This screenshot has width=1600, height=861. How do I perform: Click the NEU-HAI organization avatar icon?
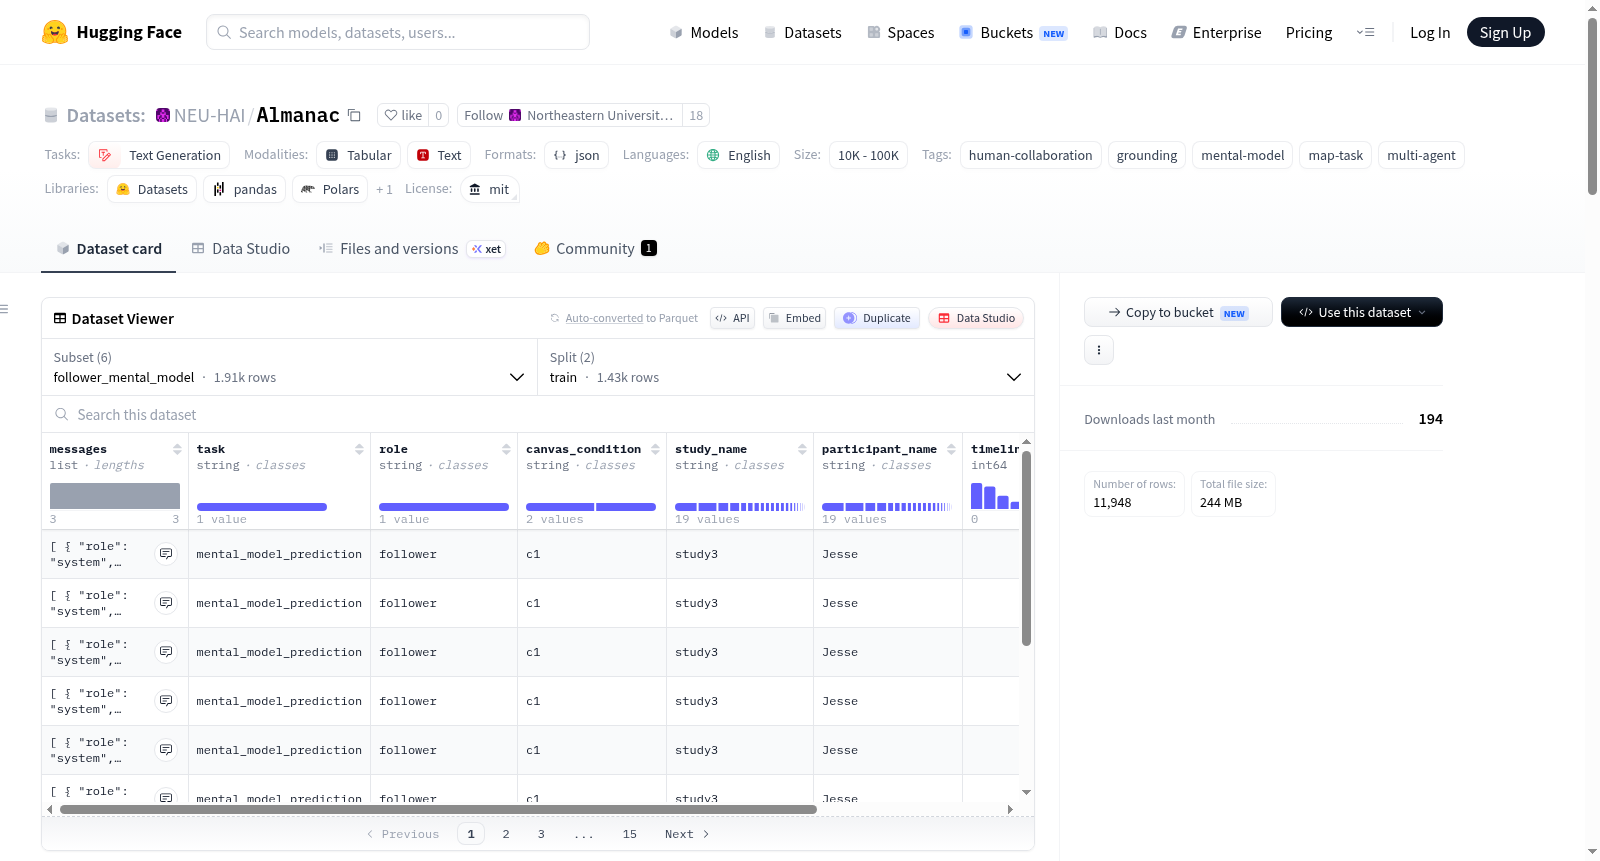tap(163, 115)
